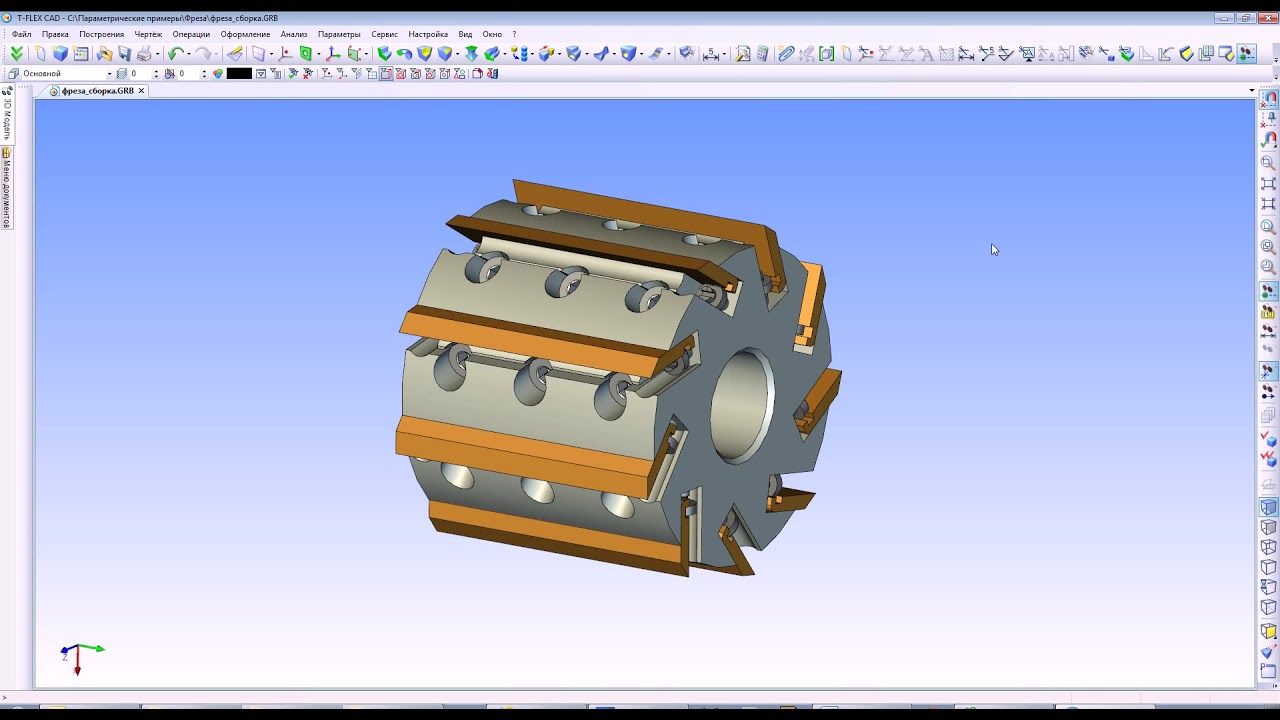Screen dimensions: 1280x720
Task: Open the Основной layer dropdown
Action: 108,74
